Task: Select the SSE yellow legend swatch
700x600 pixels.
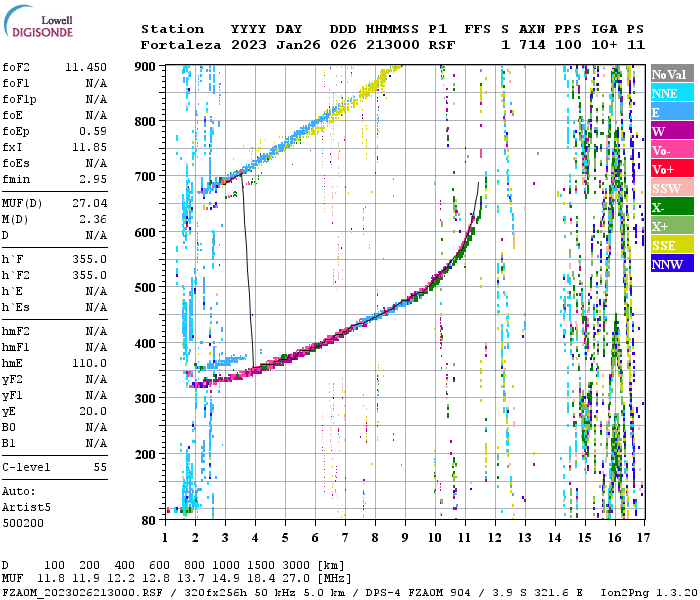Action: [x=672, y=245]
